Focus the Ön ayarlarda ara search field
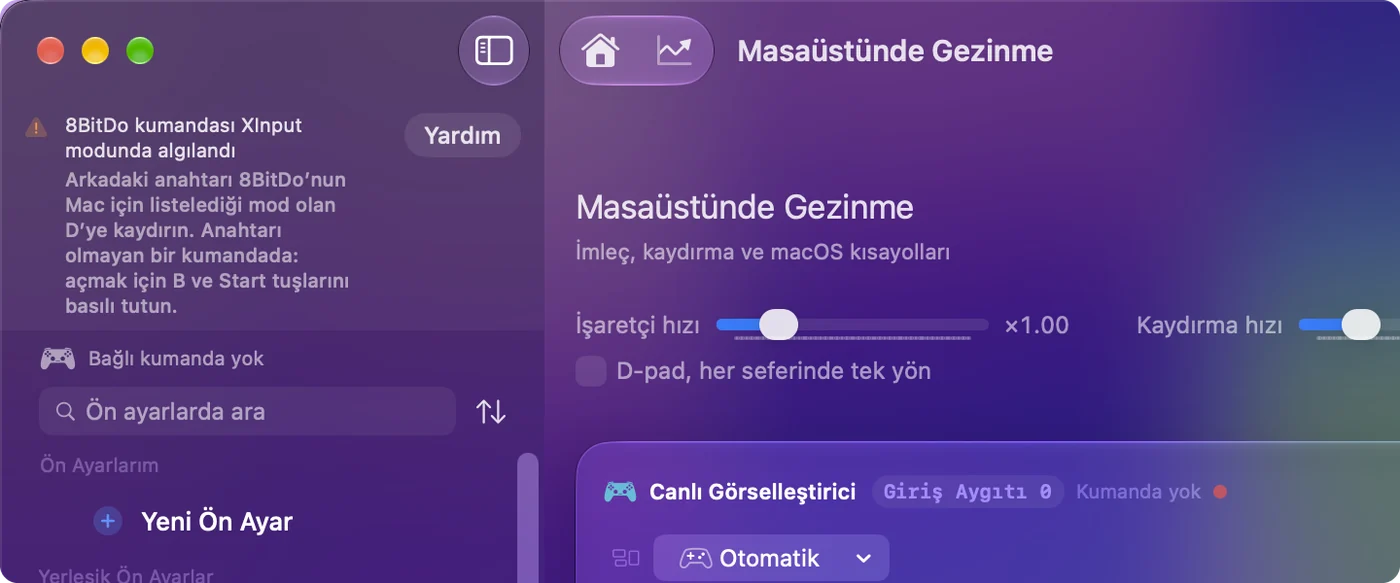 tap(247, 411)
